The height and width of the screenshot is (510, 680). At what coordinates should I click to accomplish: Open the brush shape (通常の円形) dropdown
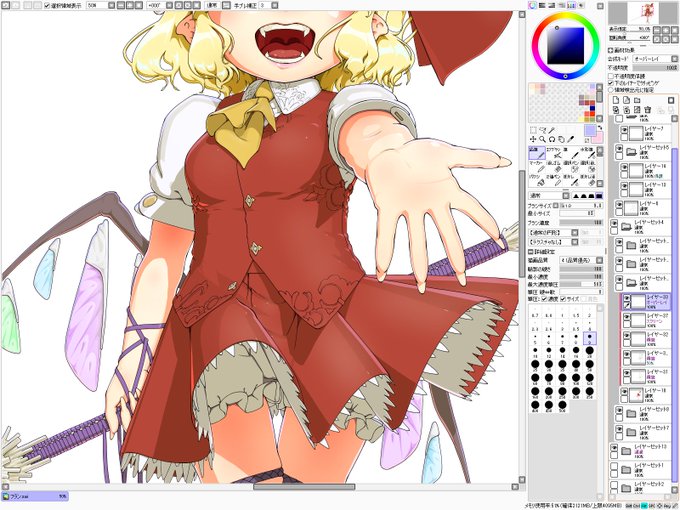click(x=553, y=233)
